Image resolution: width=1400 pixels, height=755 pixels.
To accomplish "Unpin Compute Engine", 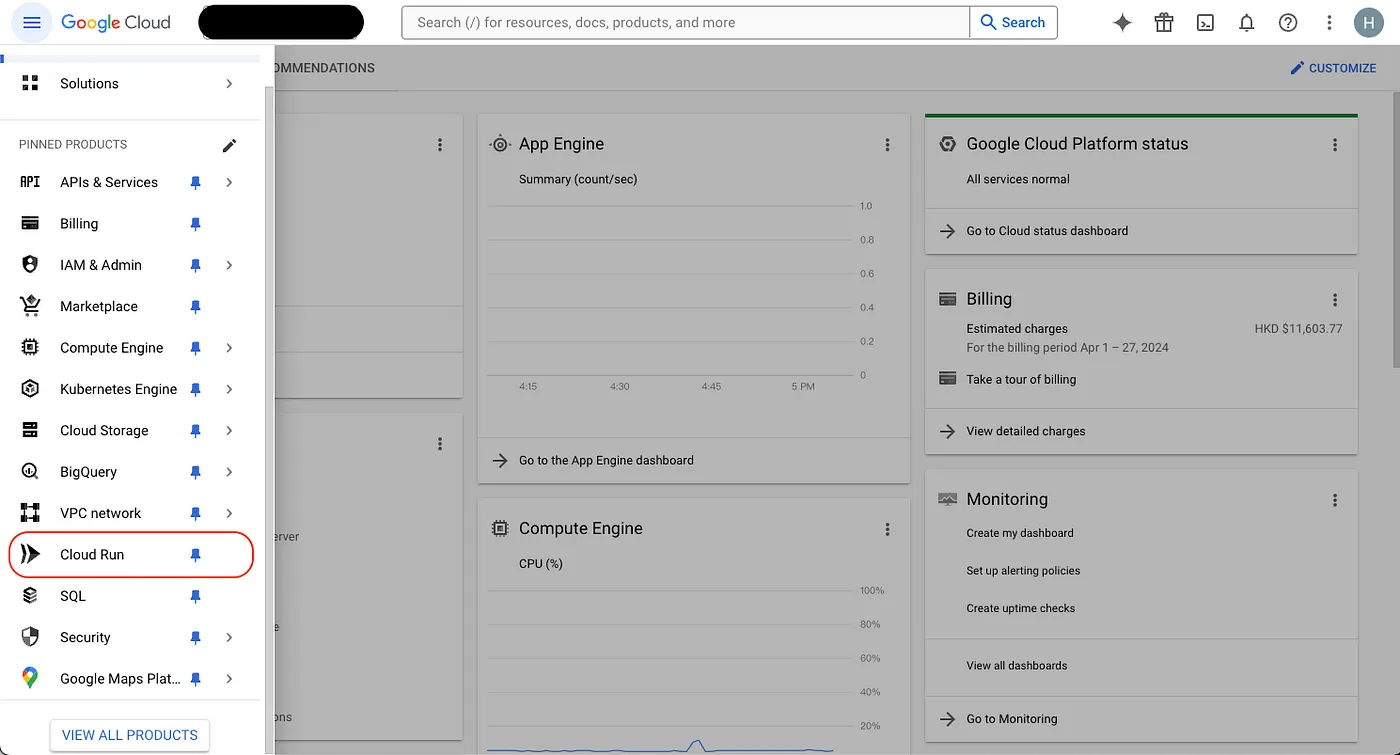I will pos(196,348).
